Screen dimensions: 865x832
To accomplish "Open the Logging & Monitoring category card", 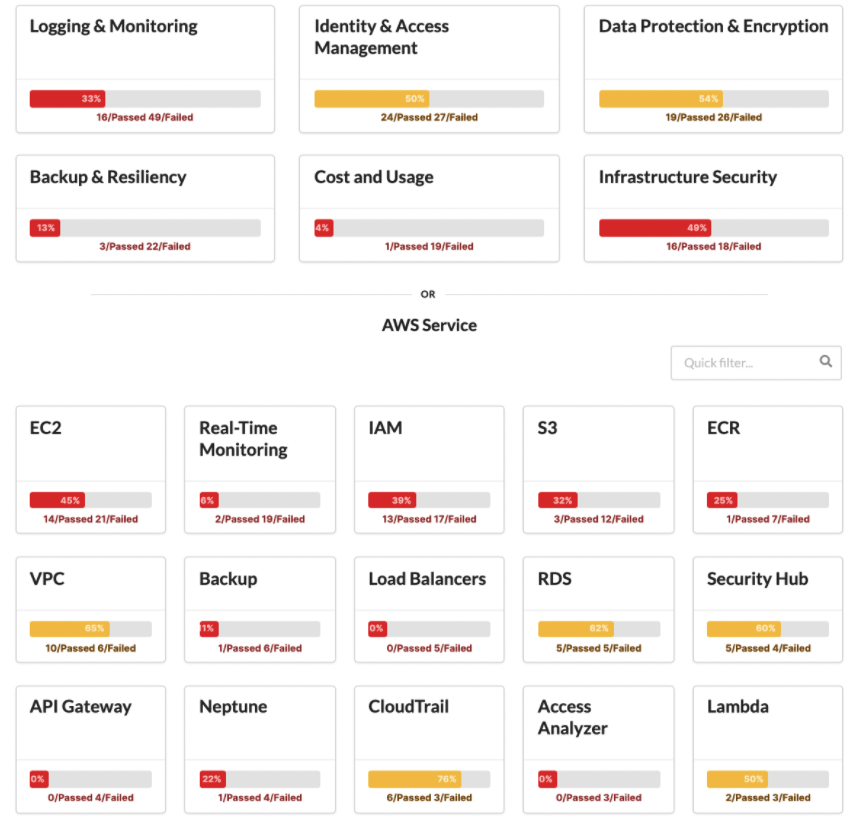I will tap(145, 68).
